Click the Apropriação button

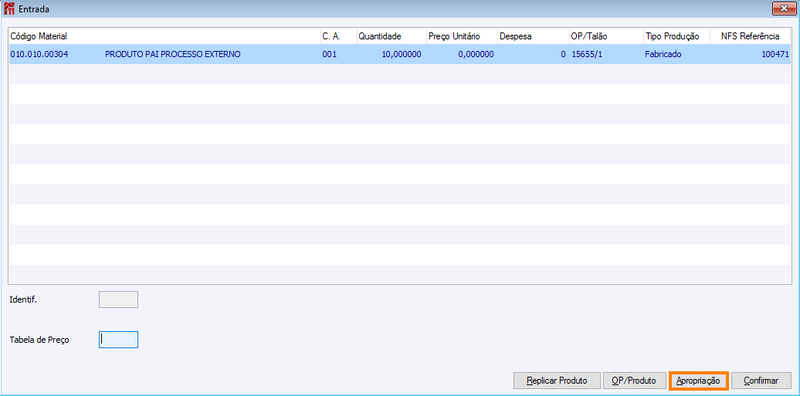[698, 381]
